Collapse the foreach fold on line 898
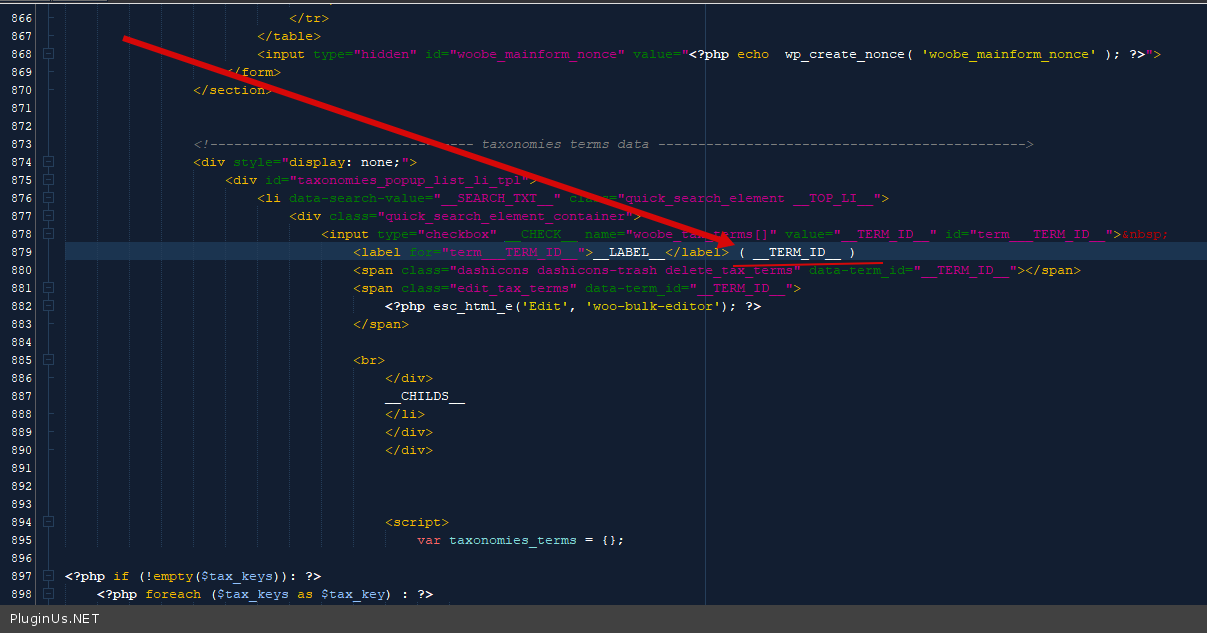1207x633 pixels. coord(49,594)
